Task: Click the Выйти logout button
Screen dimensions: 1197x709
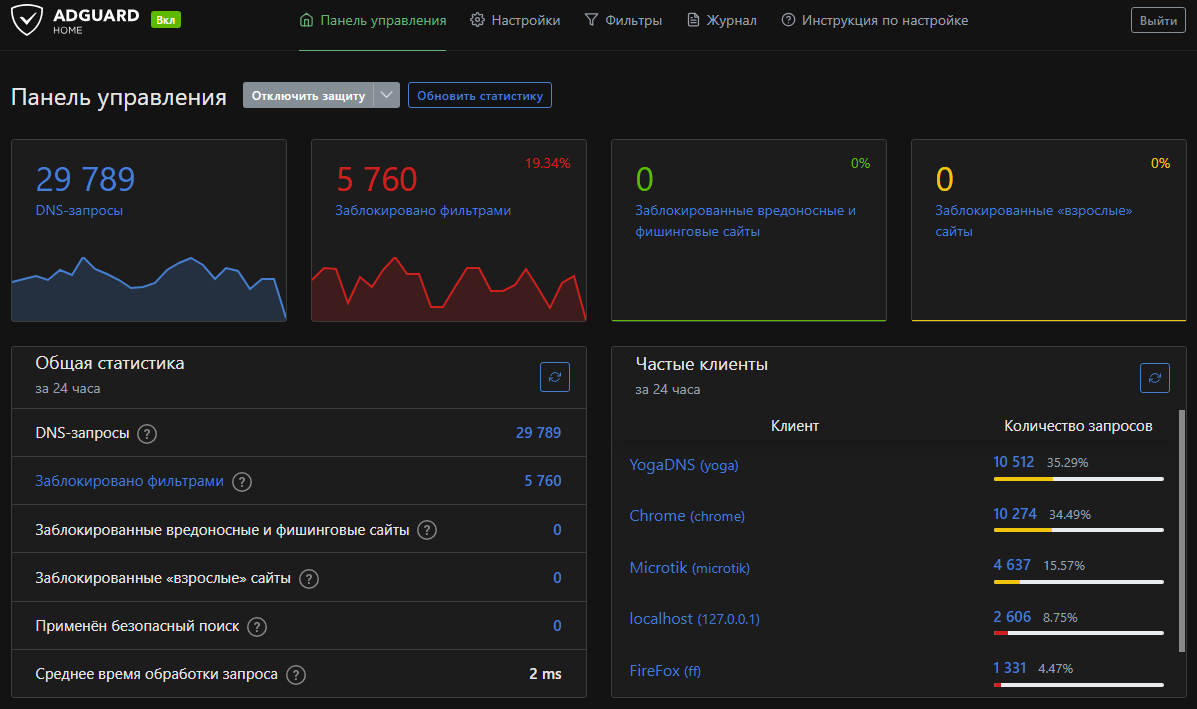Action: [x=1157, y=21]
